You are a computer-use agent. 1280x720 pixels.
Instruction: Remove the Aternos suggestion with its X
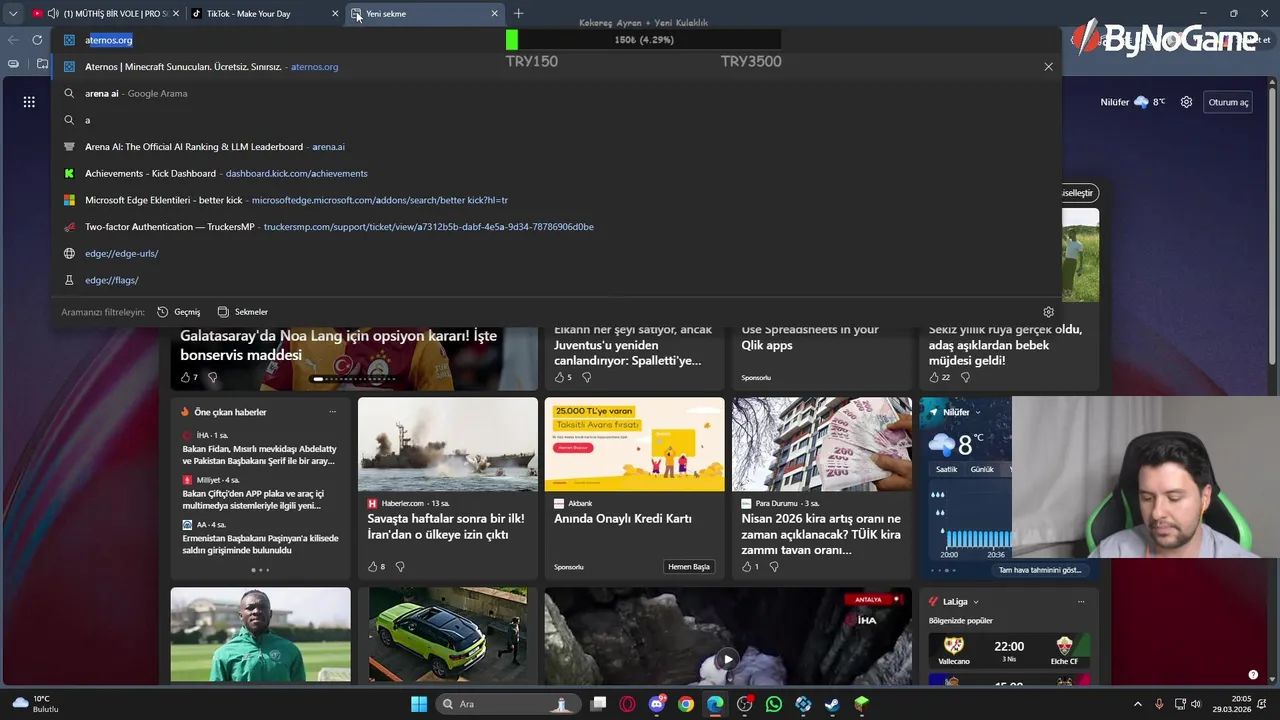pos(1048,67)
